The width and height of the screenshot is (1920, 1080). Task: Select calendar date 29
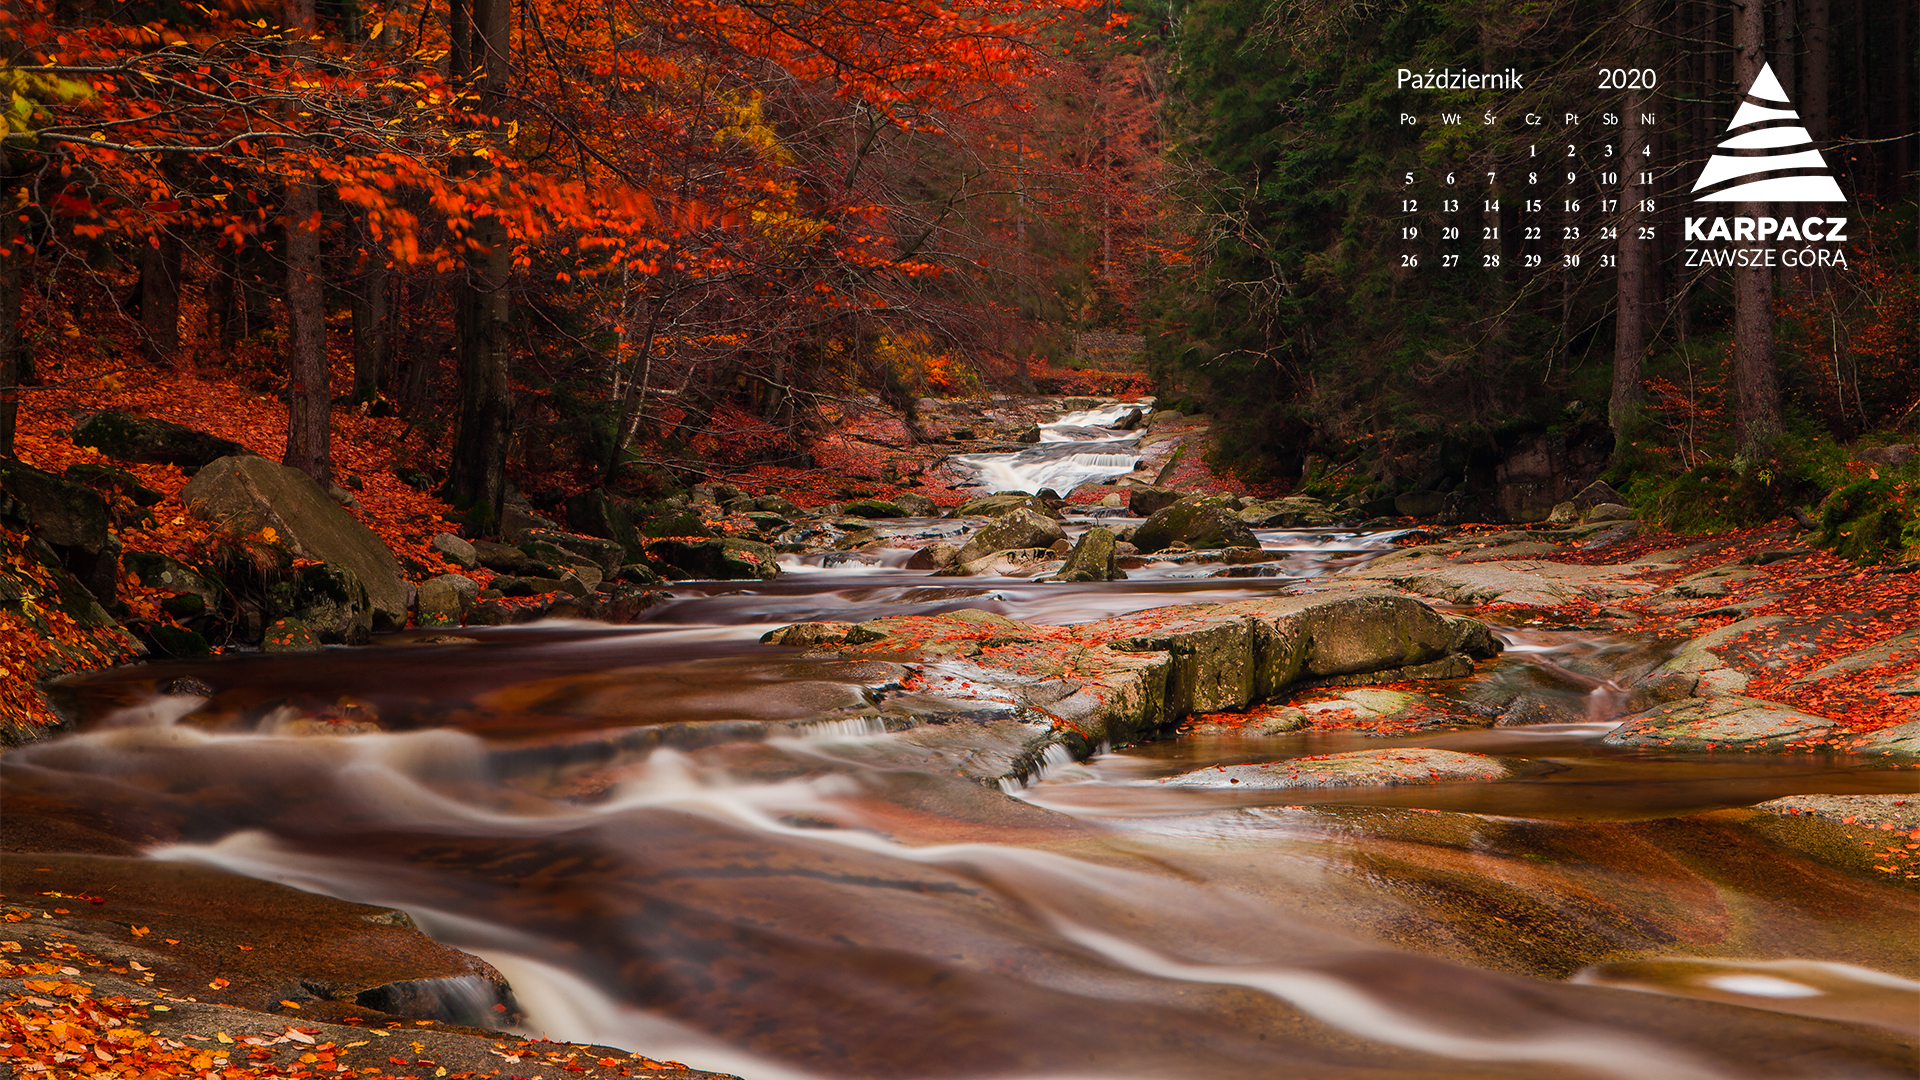pos(1533,261)
